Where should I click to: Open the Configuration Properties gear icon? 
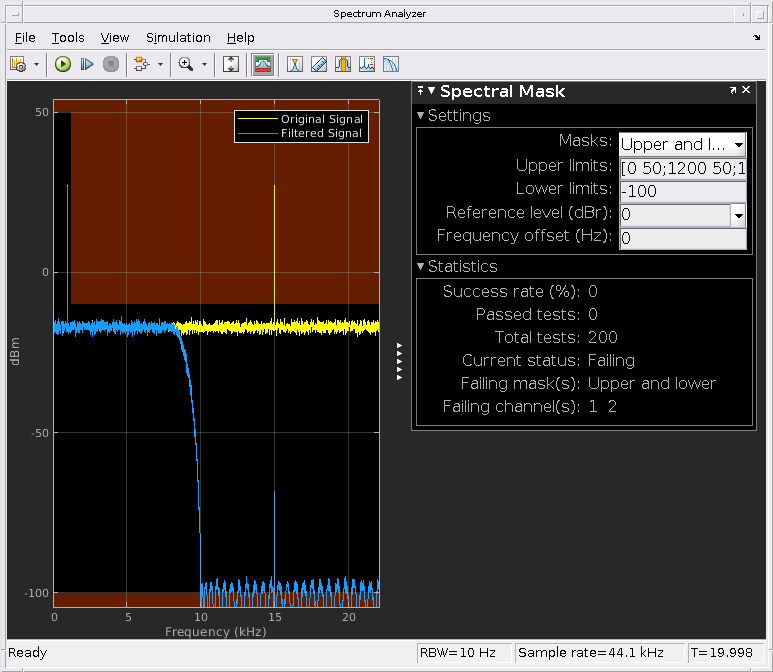[x=18, y=64]
